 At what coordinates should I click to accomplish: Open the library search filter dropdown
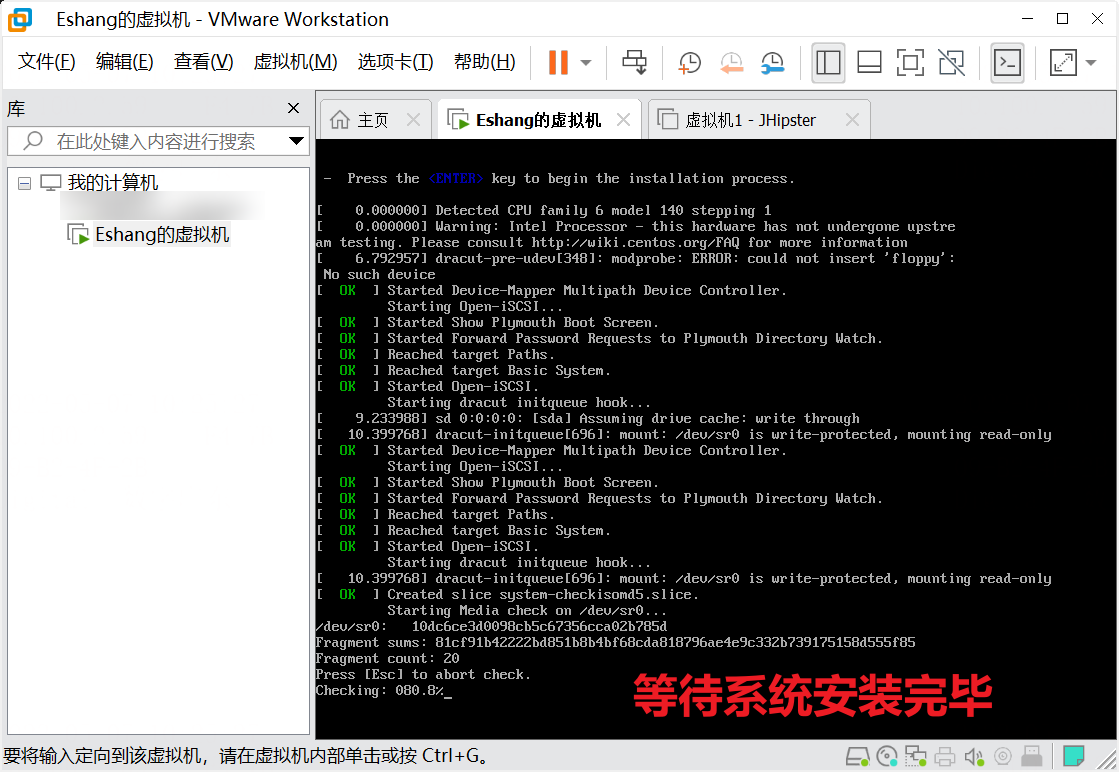296,141
